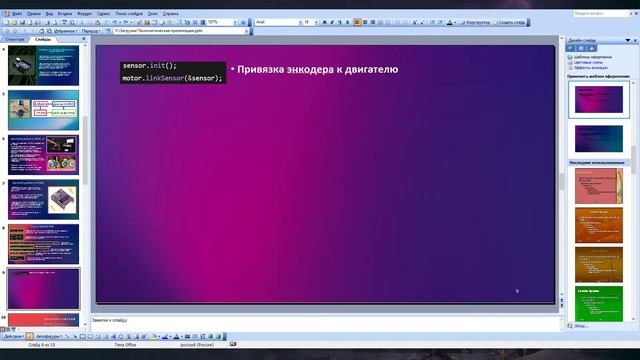640x360 pixels.
Task: Open the Правка menu
Action: click(34, 14)
